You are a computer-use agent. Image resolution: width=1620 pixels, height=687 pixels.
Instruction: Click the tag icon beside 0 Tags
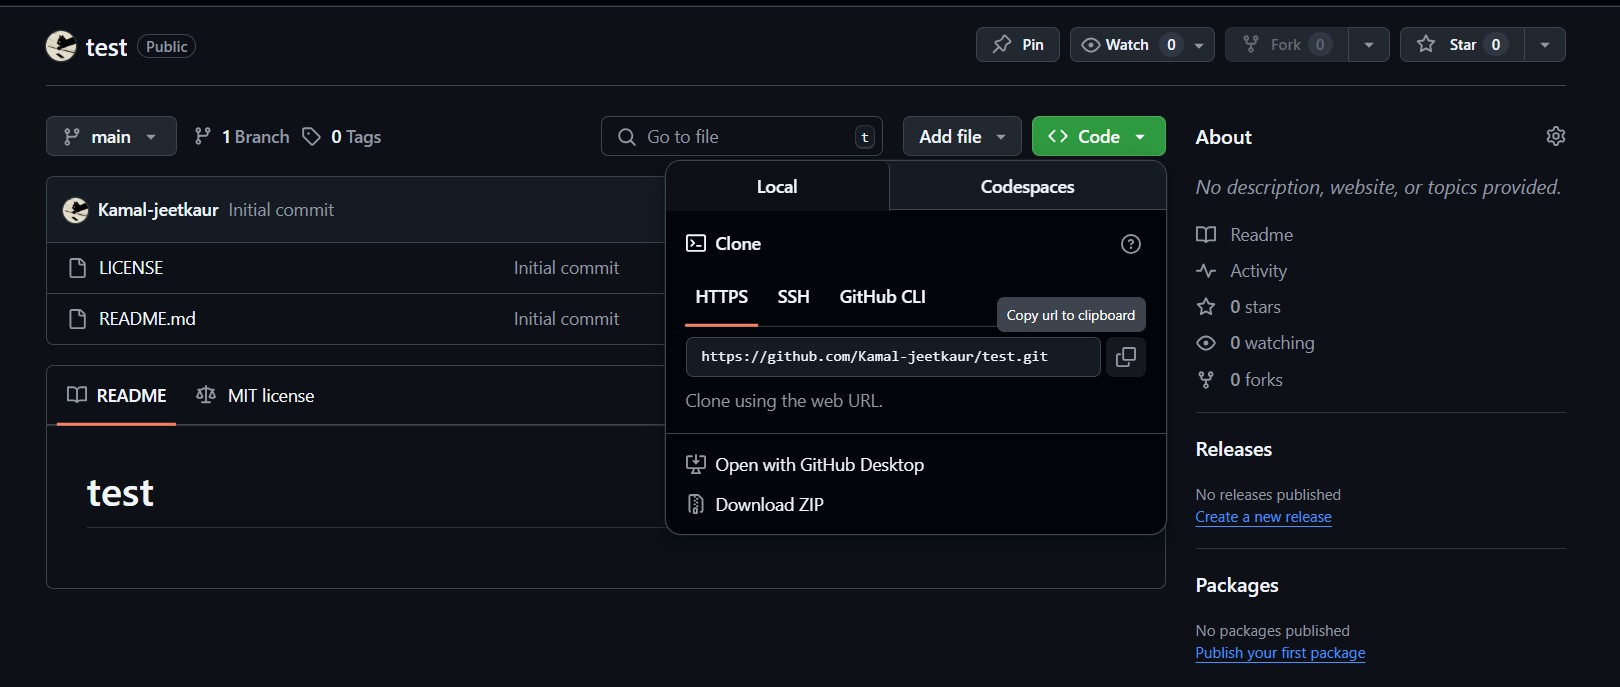312,136
